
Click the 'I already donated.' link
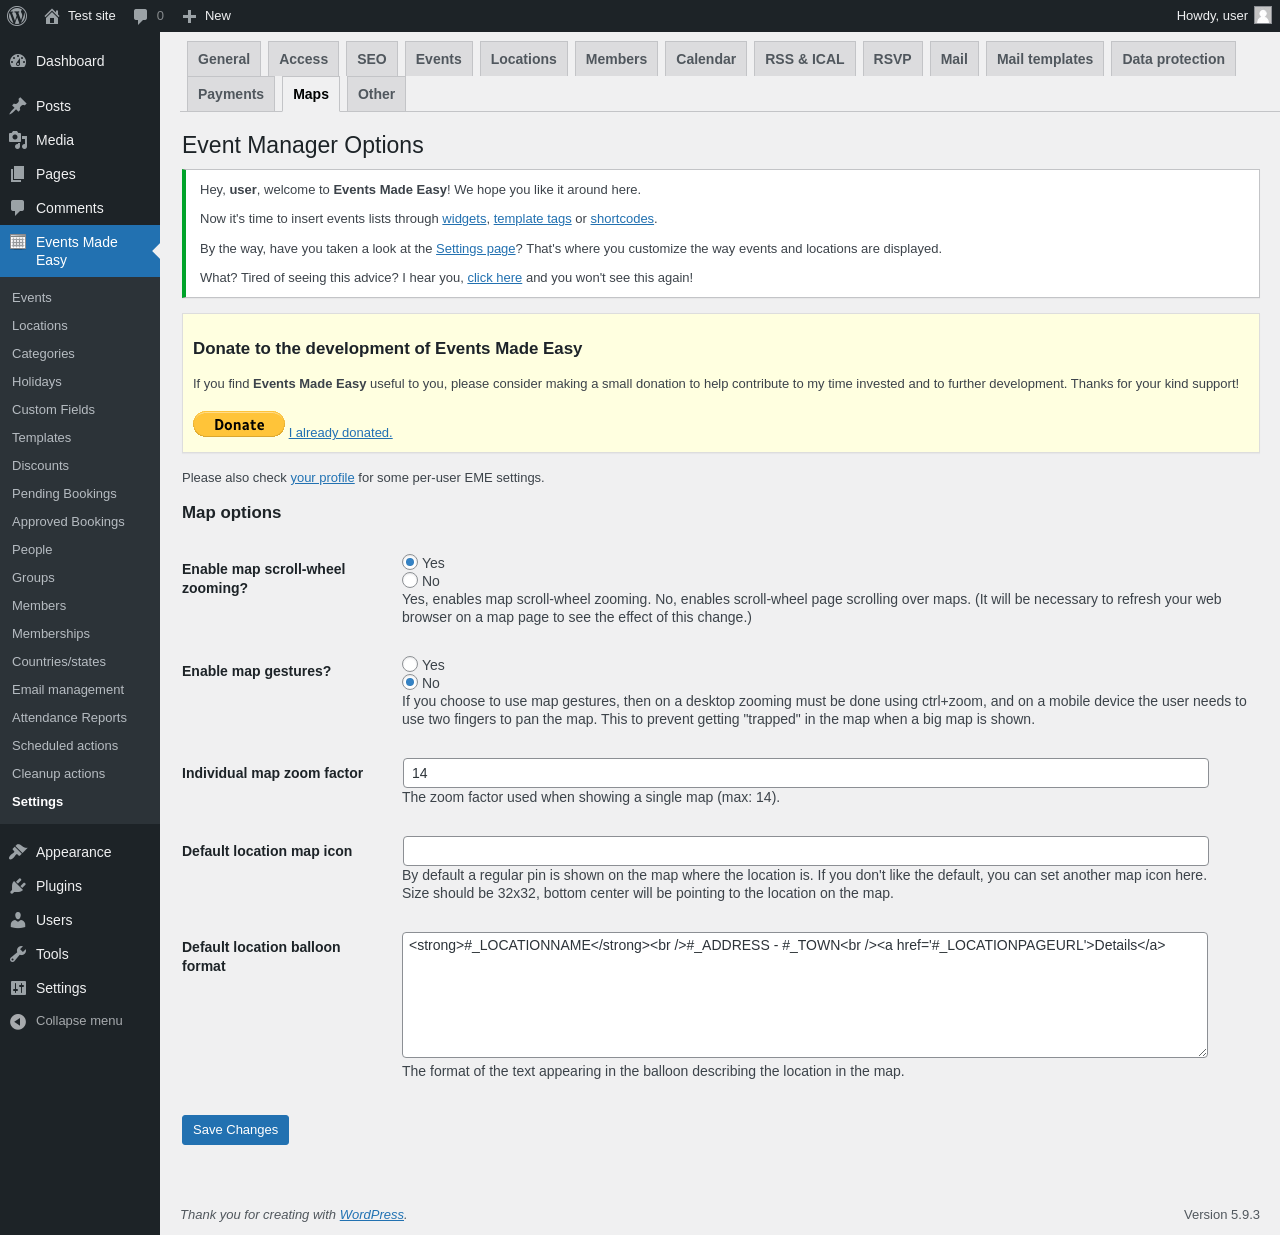(x=341, y=433)
